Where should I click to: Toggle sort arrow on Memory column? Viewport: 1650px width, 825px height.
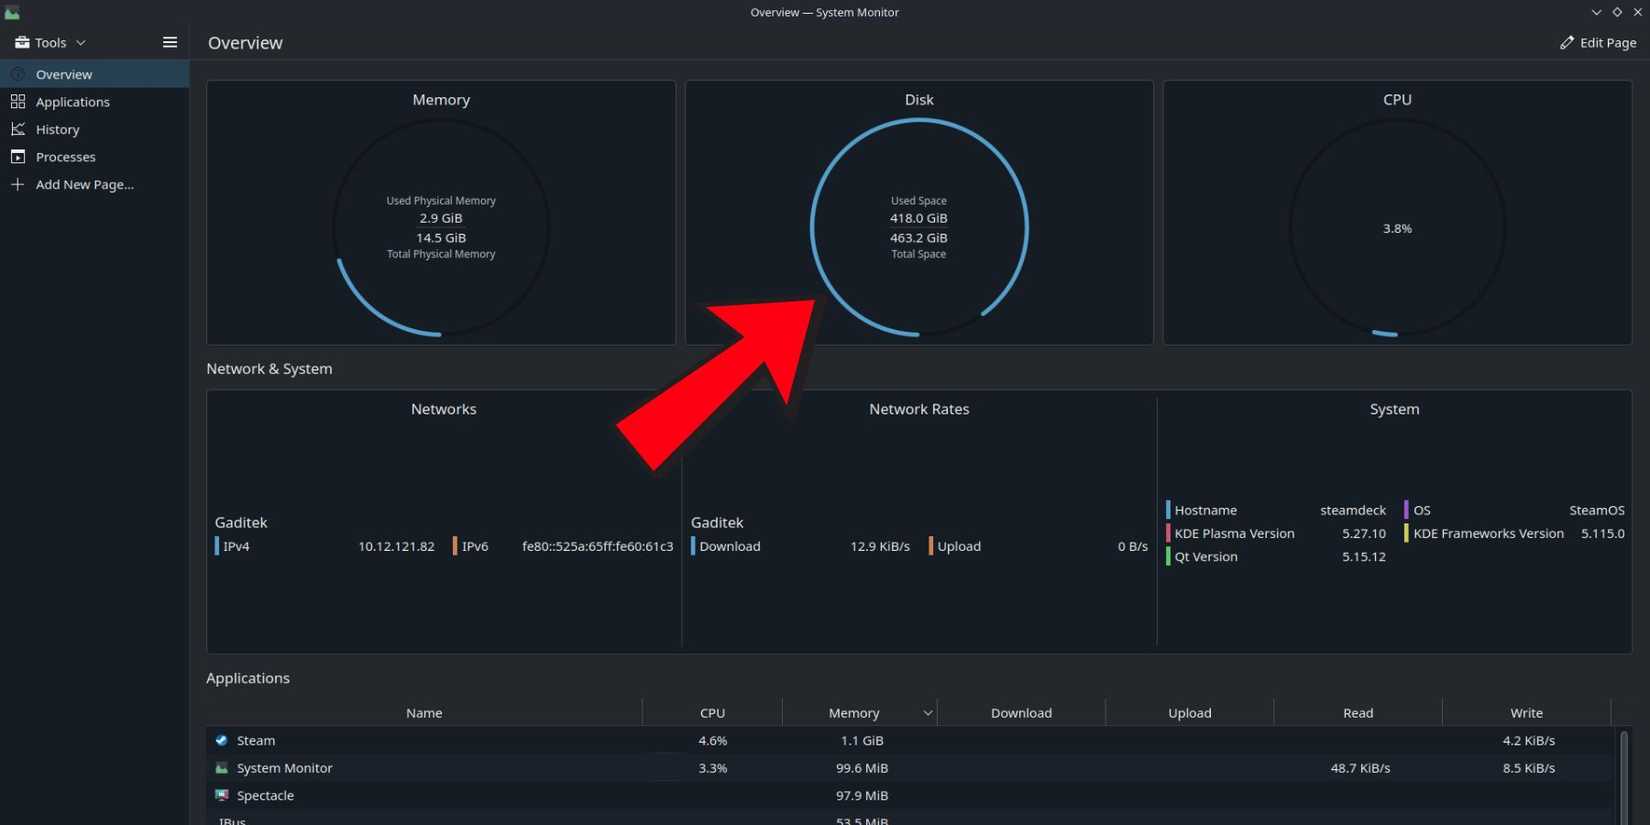927,713
